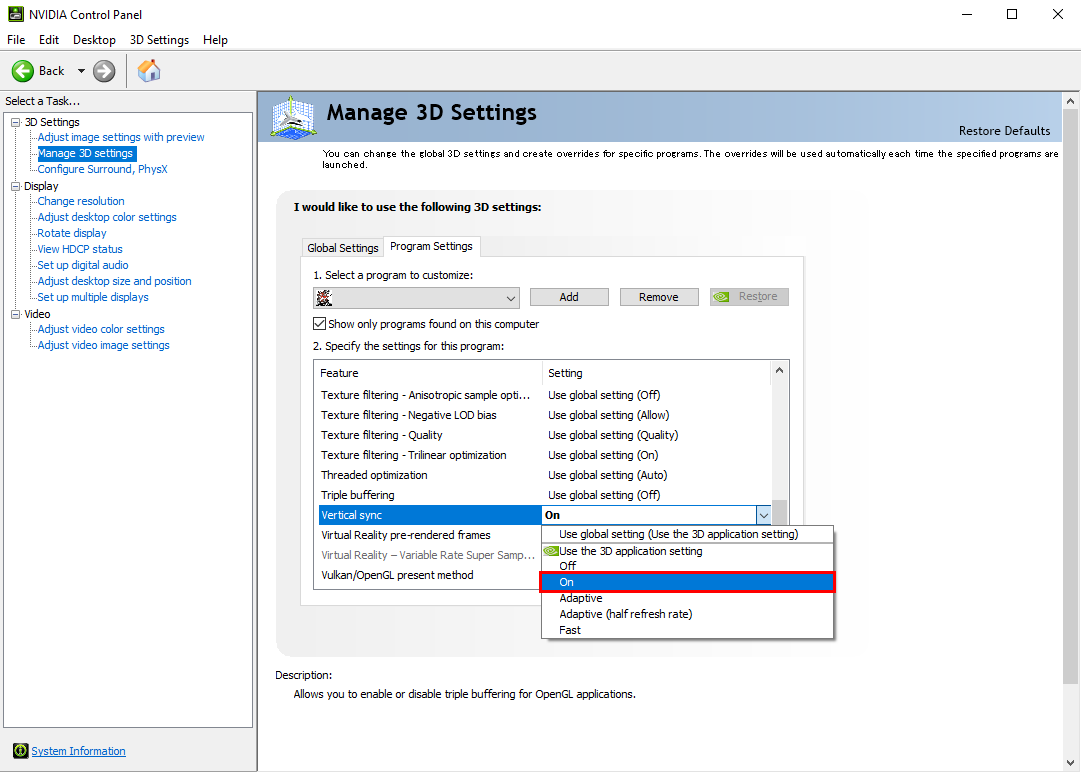Image resolution: width=1081 pixels, height=773 pixels.
Task: Open Adjust video image settings
Action: [103, 345]
